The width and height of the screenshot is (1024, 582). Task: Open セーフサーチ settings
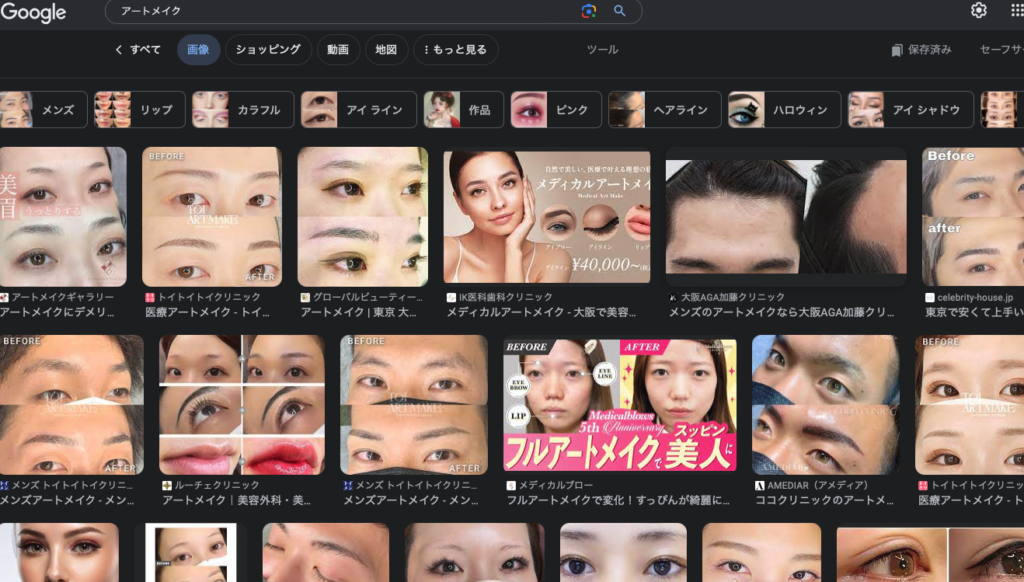[1000, 49]
